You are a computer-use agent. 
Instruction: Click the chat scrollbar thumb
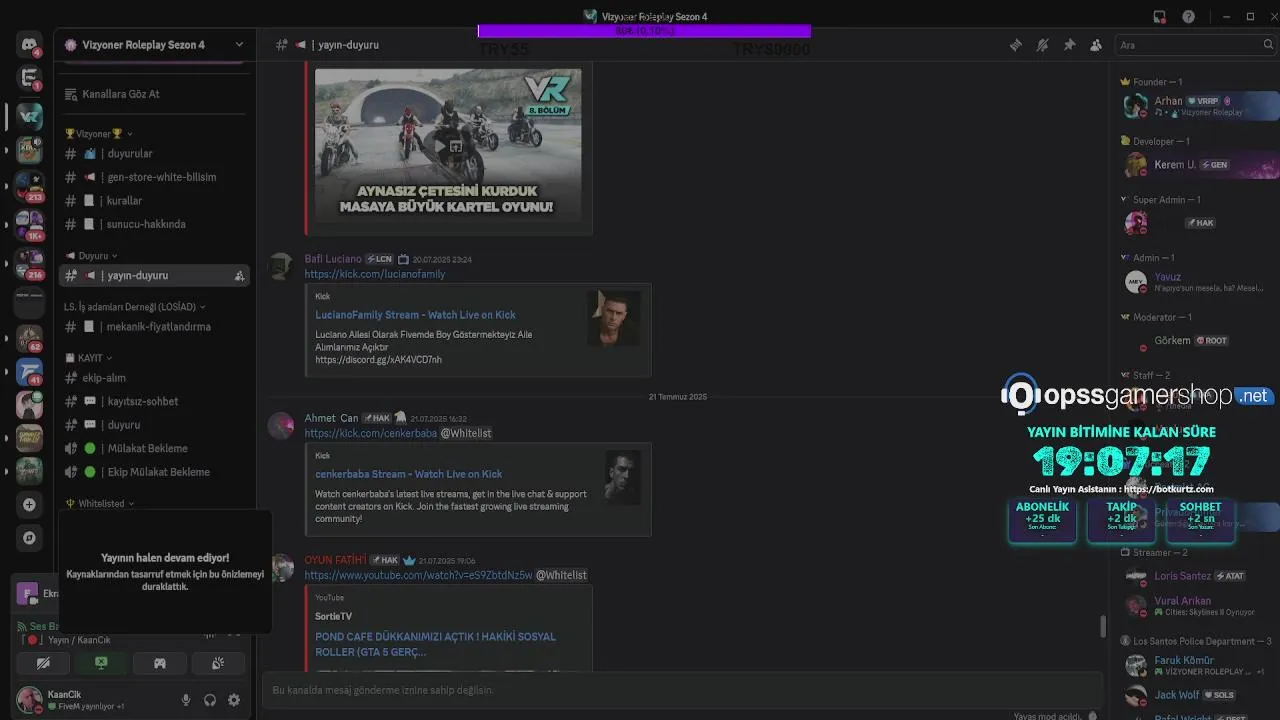tap(1103, 626)
